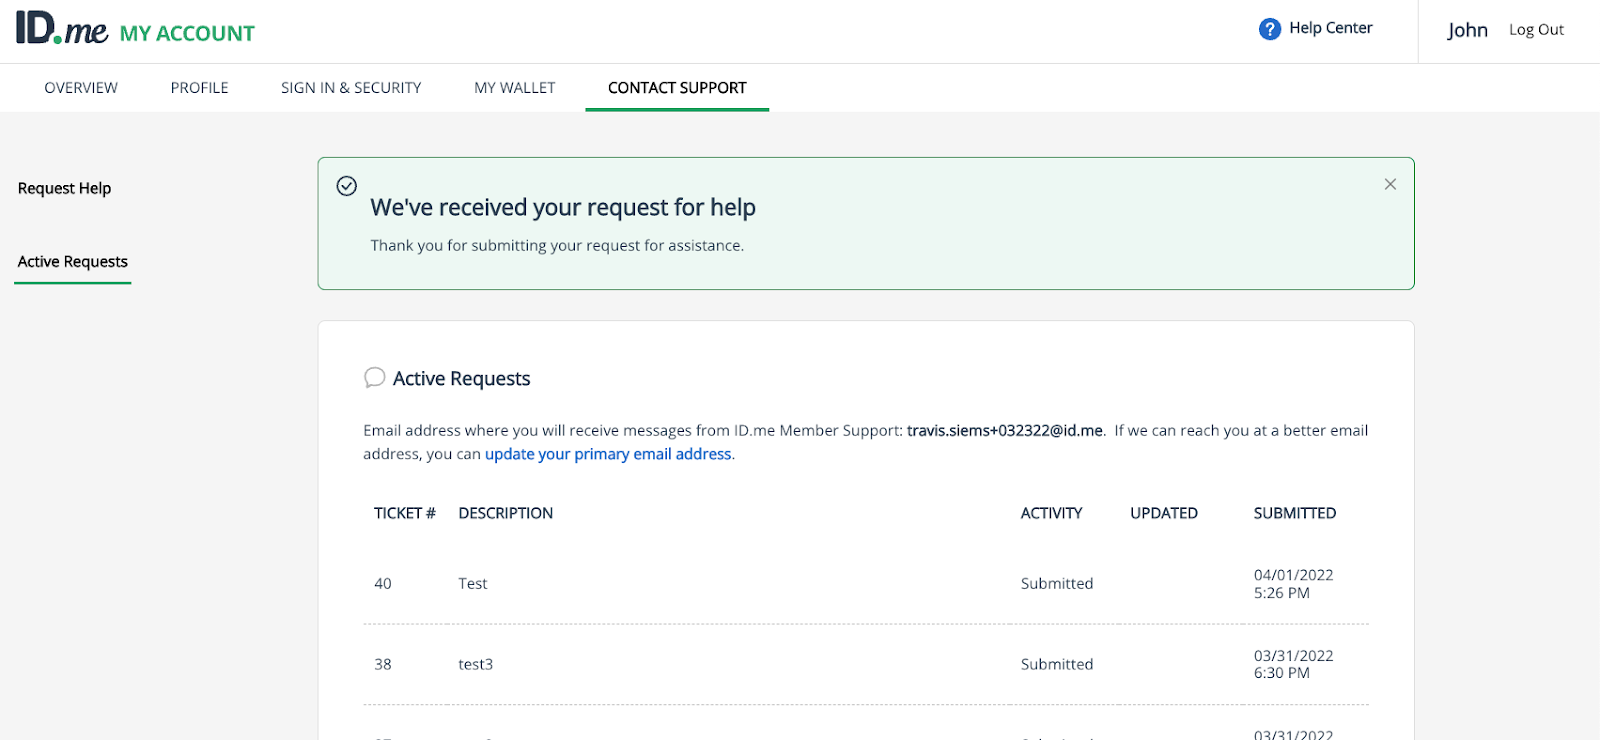Viewport: 1600px width, 740px height.
Task: Click the ACTIVITY column header
Action: 1051,513
